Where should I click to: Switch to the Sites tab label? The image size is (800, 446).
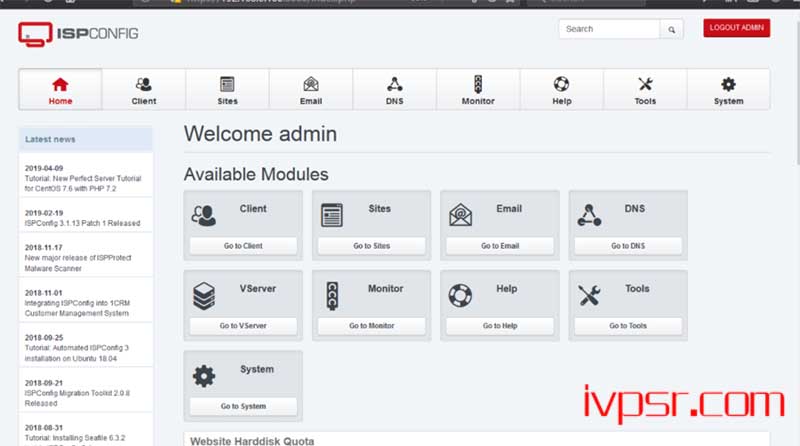(x=228, y=101)
